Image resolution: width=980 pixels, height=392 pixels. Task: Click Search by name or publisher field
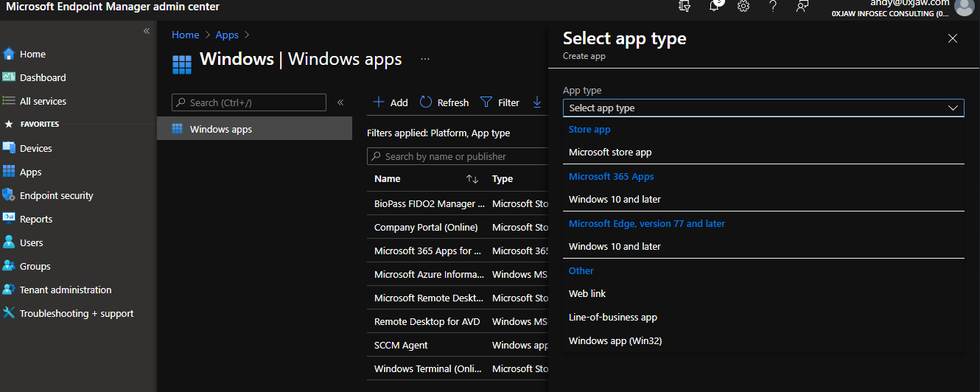(x=458, y=156)
